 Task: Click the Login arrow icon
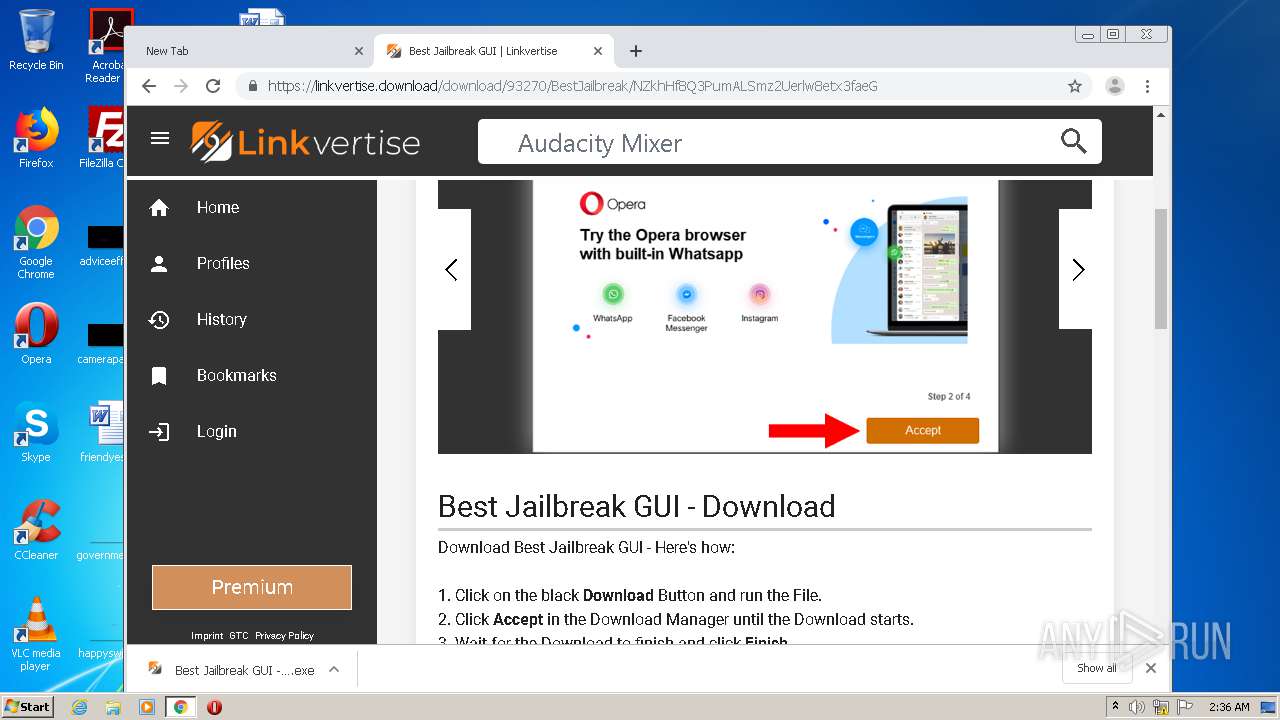click(x=159, y=431)
